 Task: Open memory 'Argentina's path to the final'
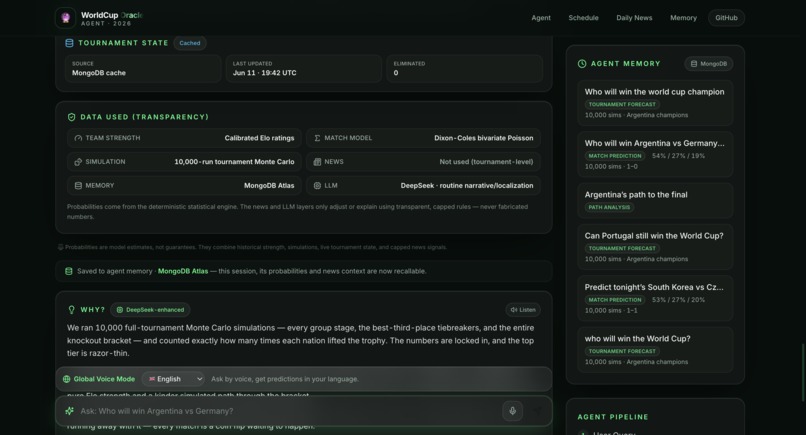pyautogui.click(x=655, y=201)
